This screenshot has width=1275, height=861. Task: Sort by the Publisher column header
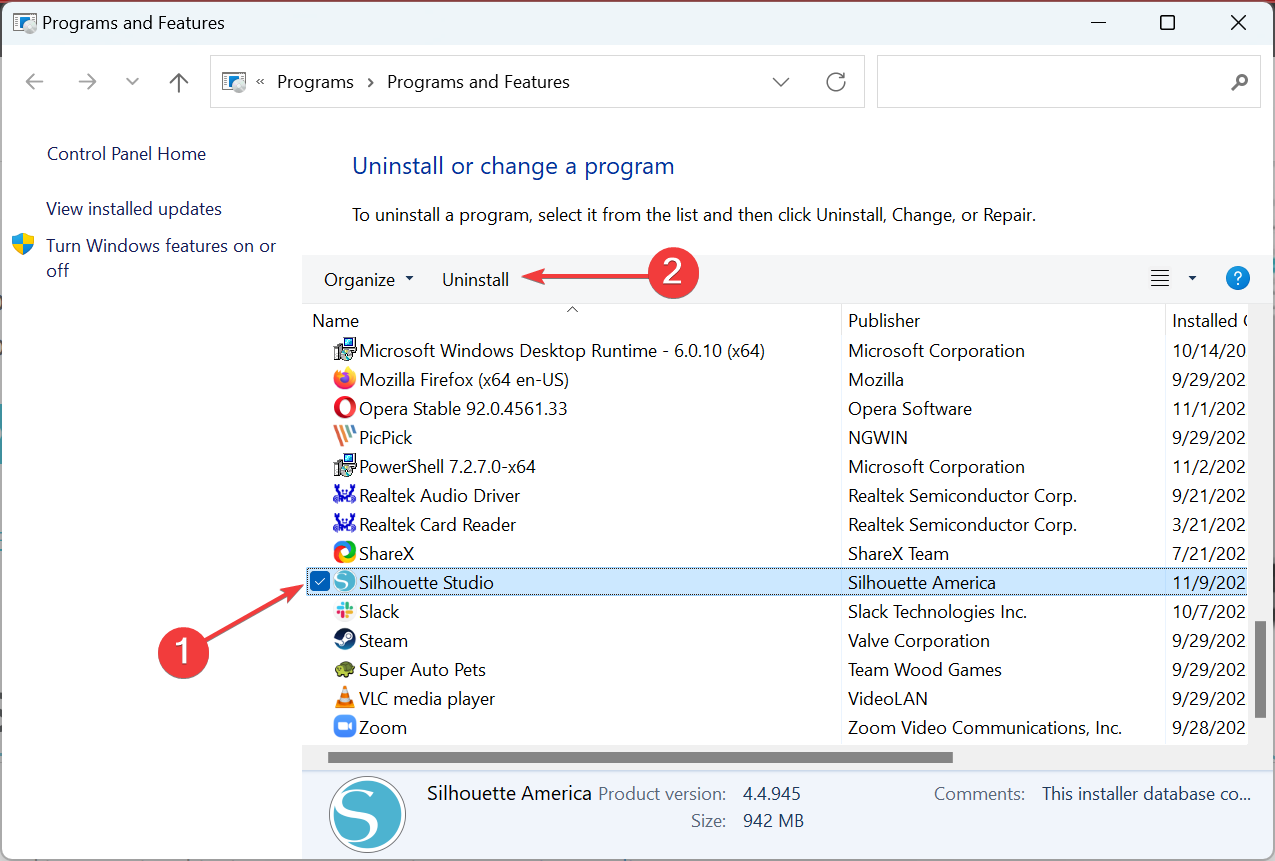[1003, 320]
